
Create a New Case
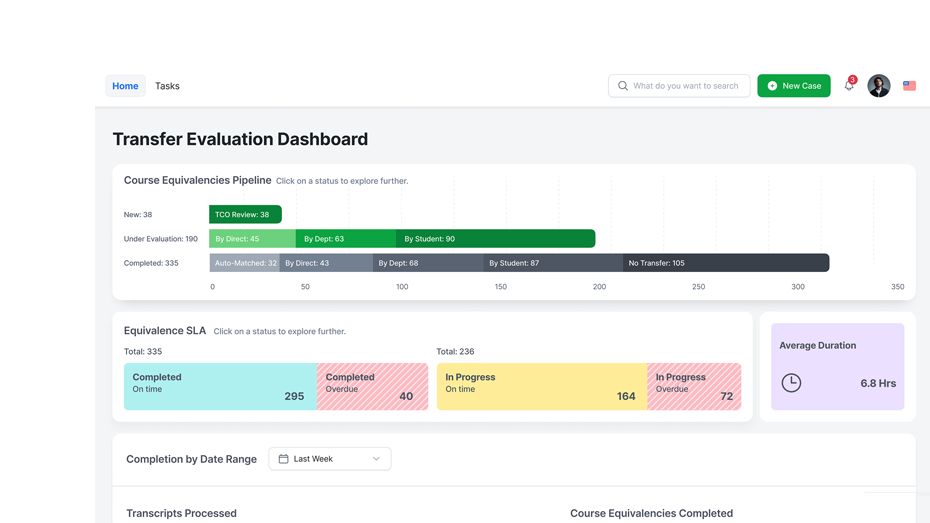794,86
